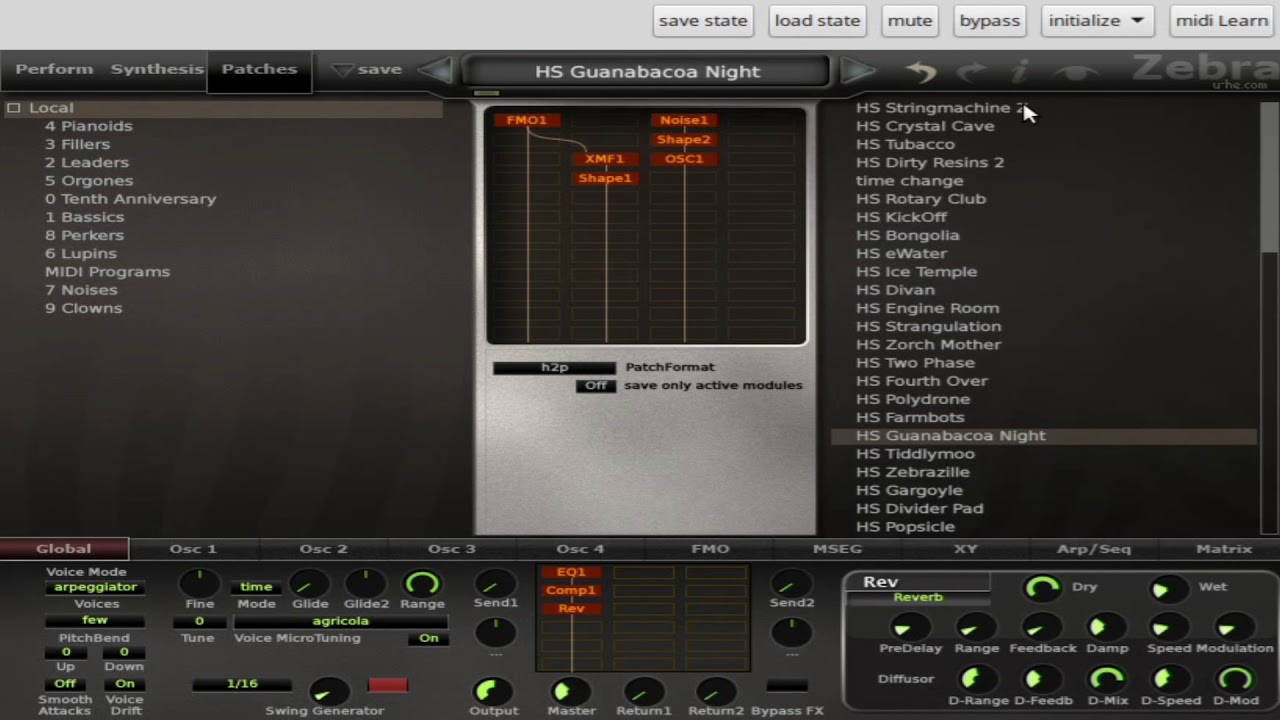Open the 1/16 swing rate selector

[242, 684]
